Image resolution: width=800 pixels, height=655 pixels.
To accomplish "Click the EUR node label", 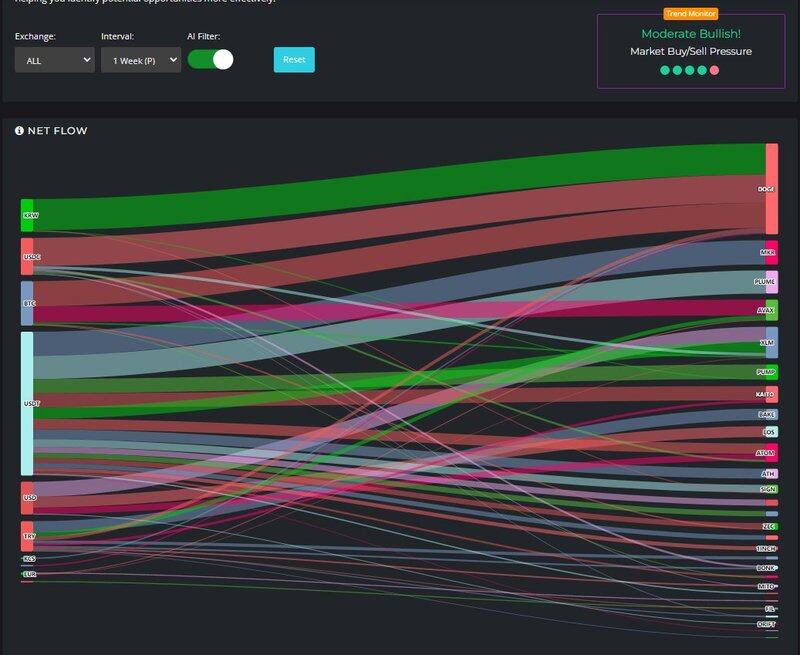I will (30, 574).
